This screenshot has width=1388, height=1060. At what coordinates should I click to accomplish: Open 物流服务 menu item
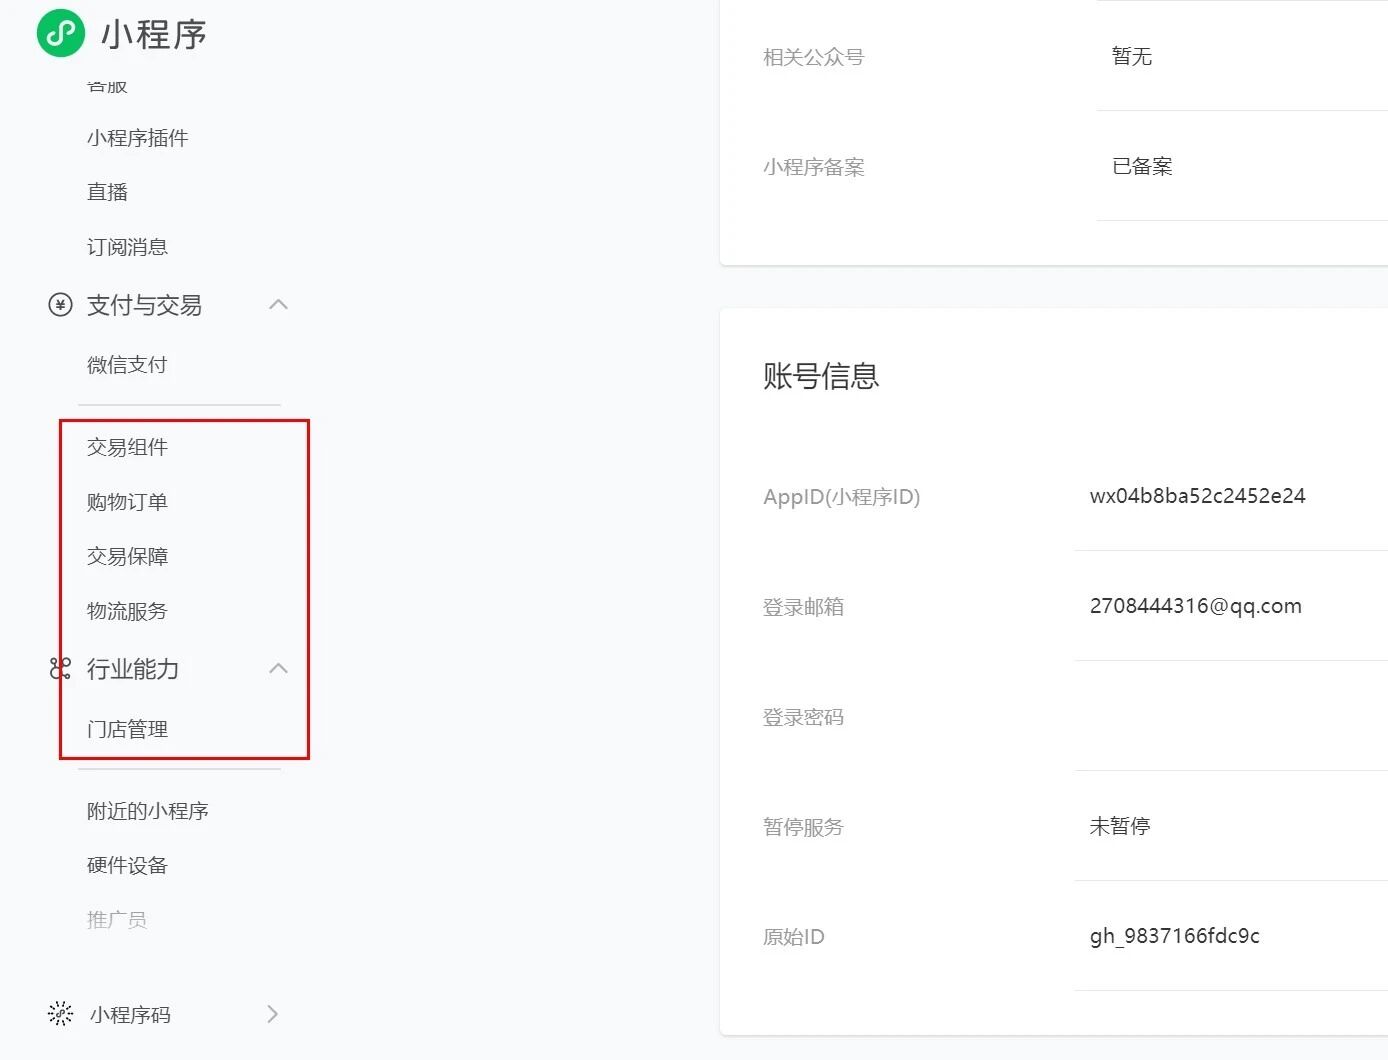(127, 611)
